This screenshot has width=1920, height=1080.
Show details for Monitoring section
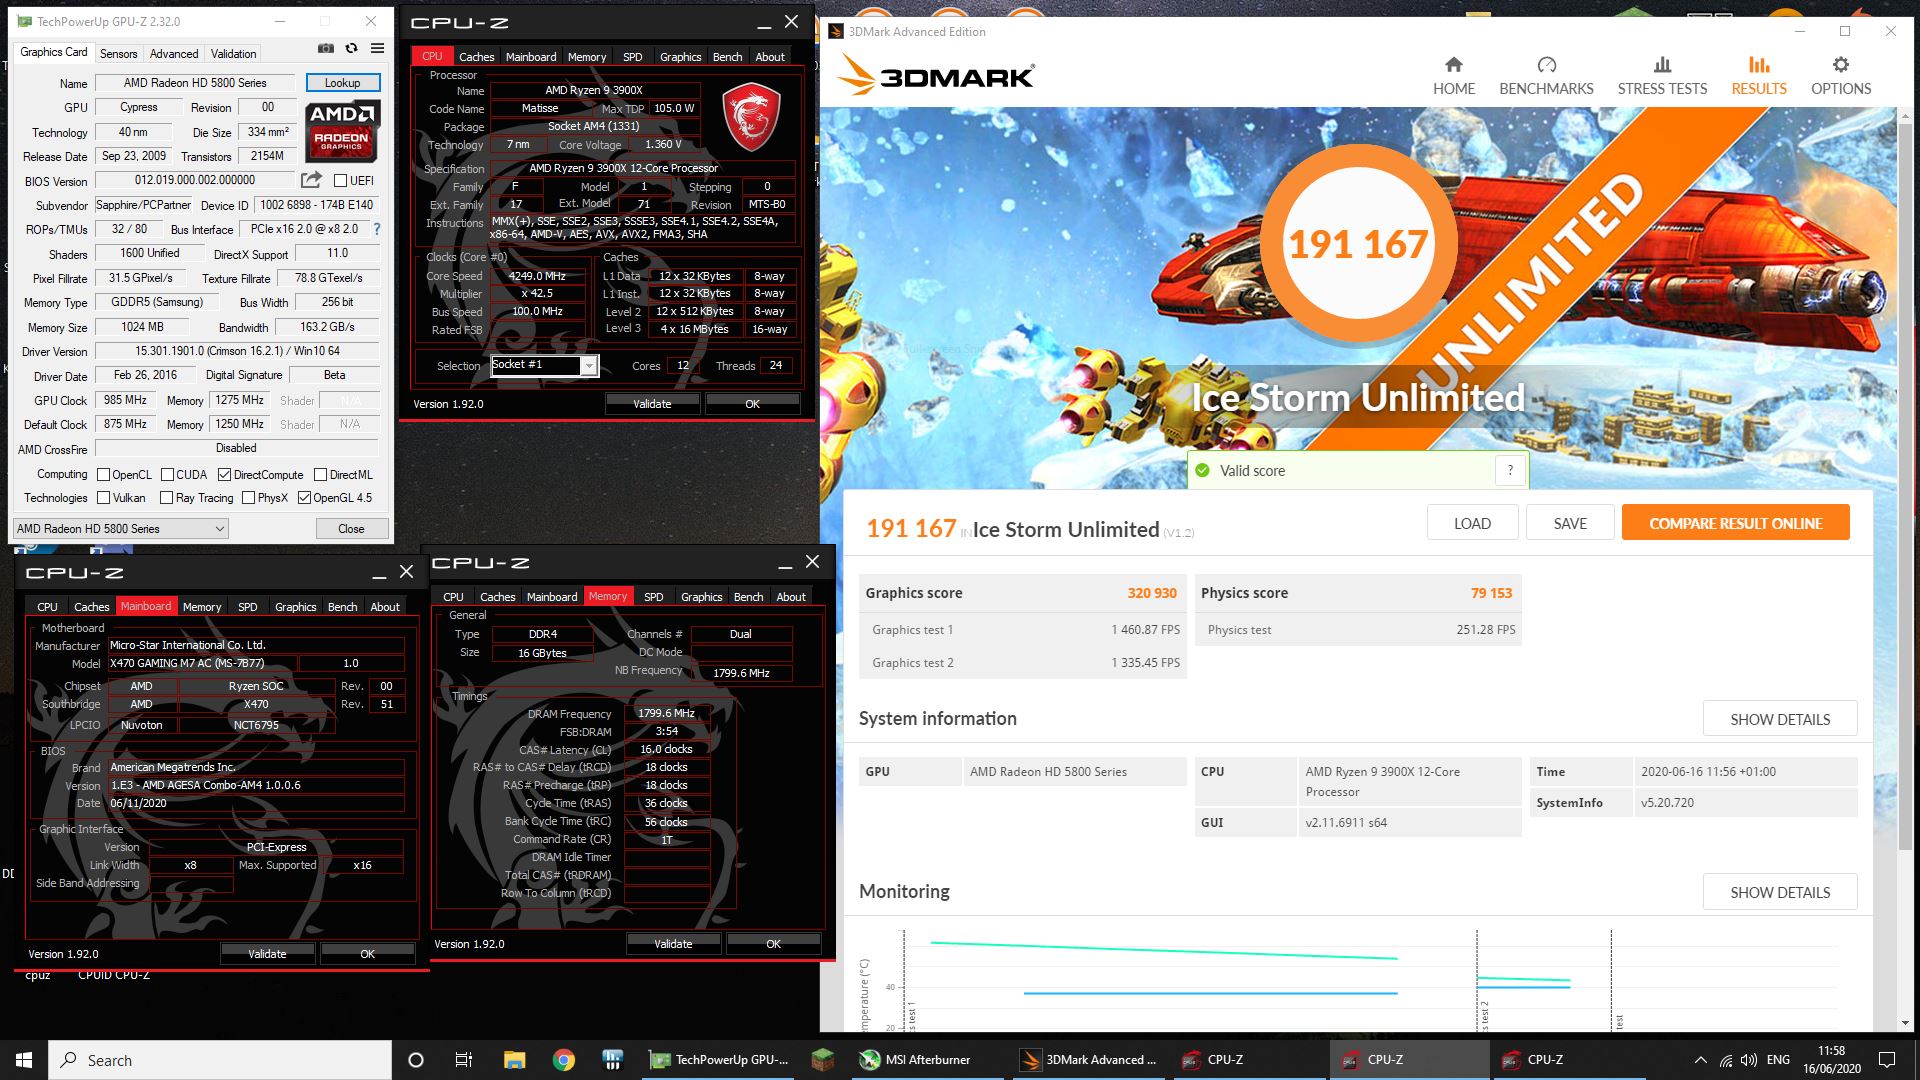(x=1780, y=892)
